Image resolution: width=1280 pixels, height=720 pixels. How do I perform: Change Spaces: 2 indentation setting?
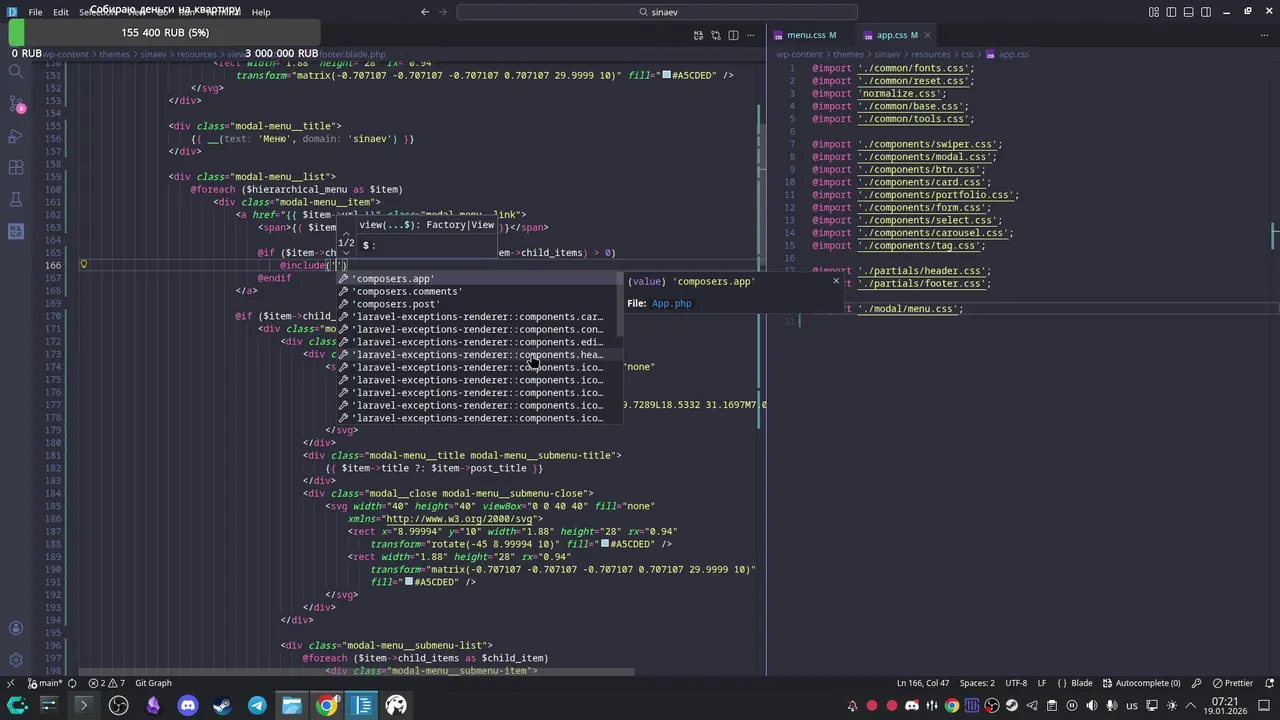point(977,683)
